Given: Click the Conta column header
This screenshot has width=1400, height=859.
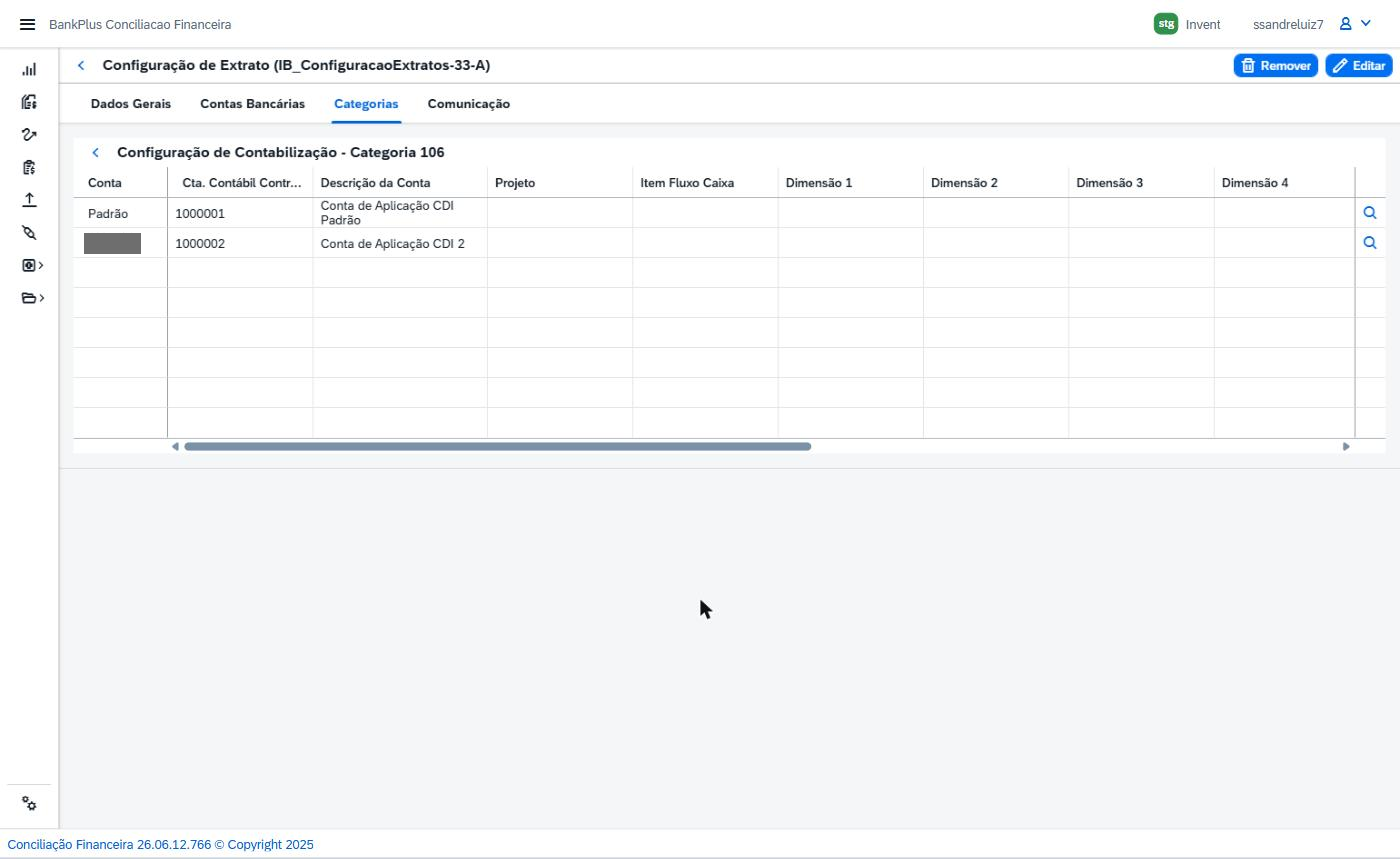Looking at the screenshot, I should tap(120, 183).
